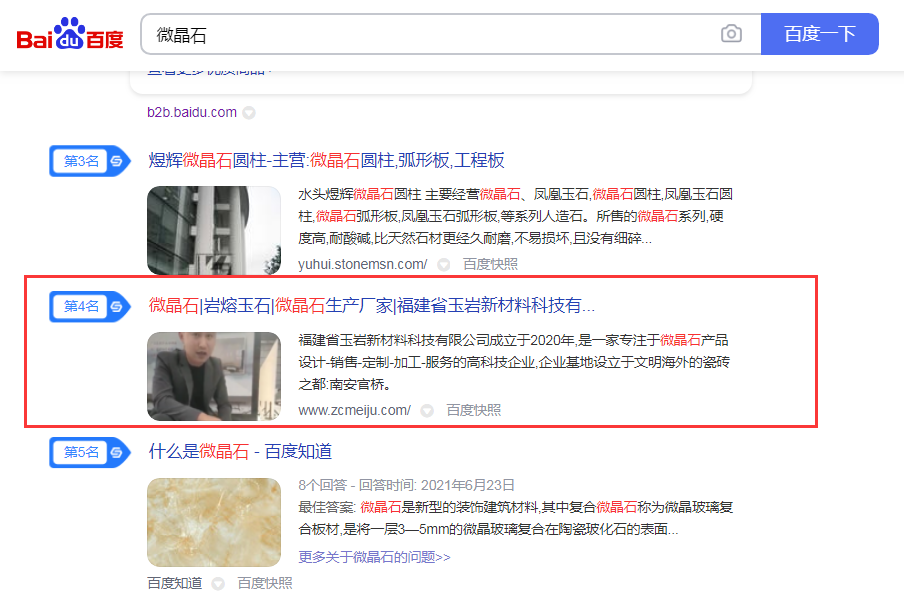This screenshot has width=904, height=606.
Task: Click the 百度一下 search button
Action: (x=819, y=34)
